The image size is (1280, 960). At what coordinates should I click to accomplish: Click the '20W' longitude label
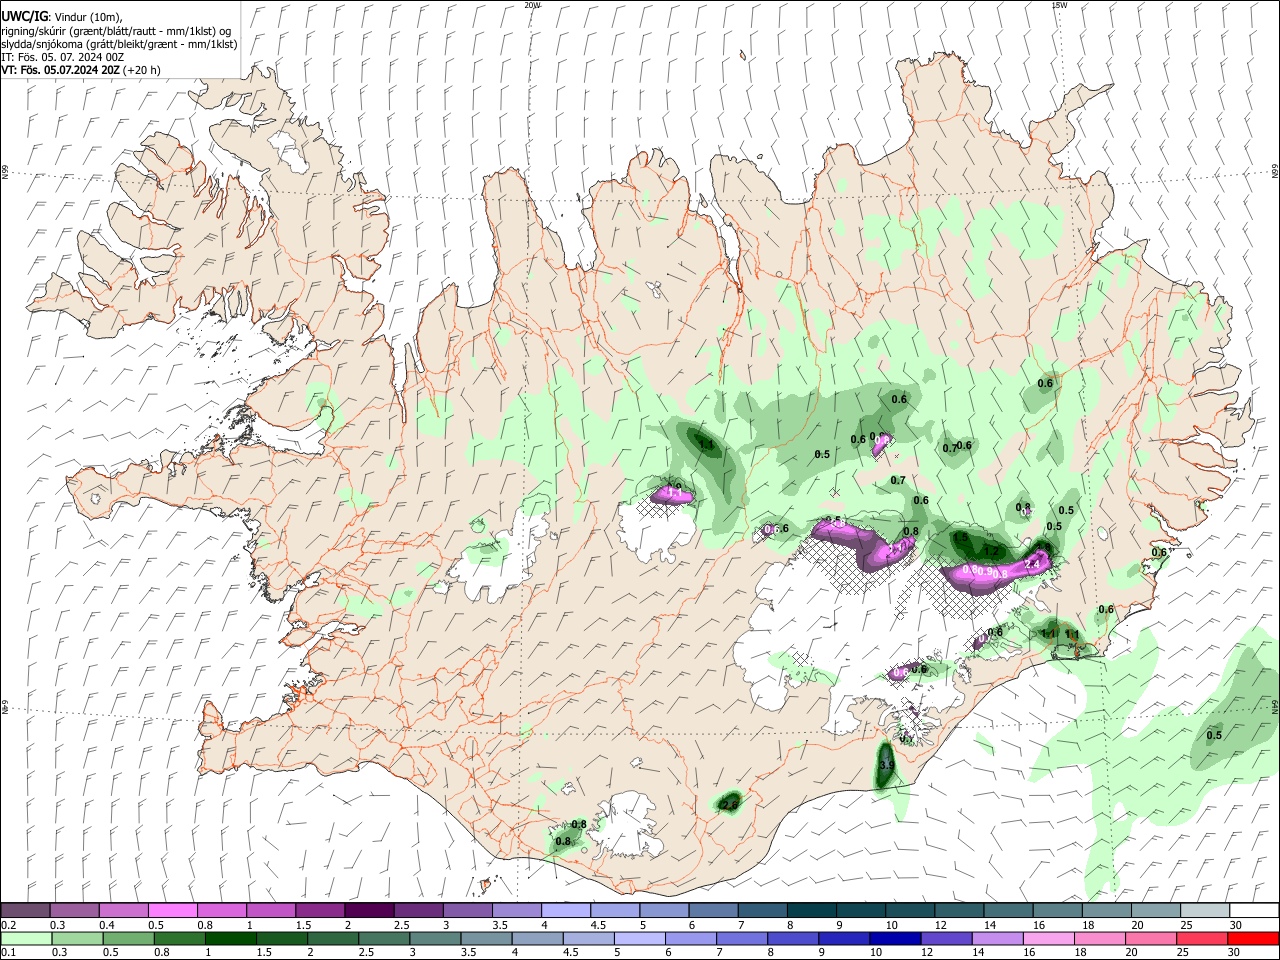[x=532, y=5]
